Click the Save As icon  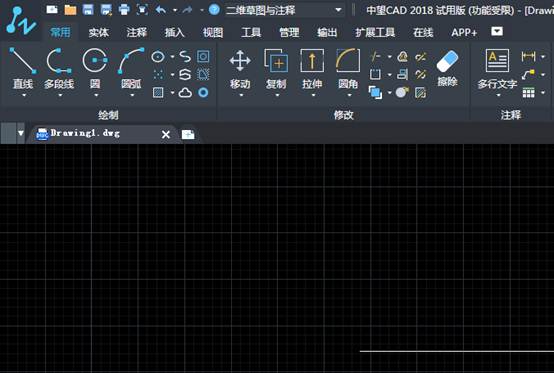coord(106,10)
